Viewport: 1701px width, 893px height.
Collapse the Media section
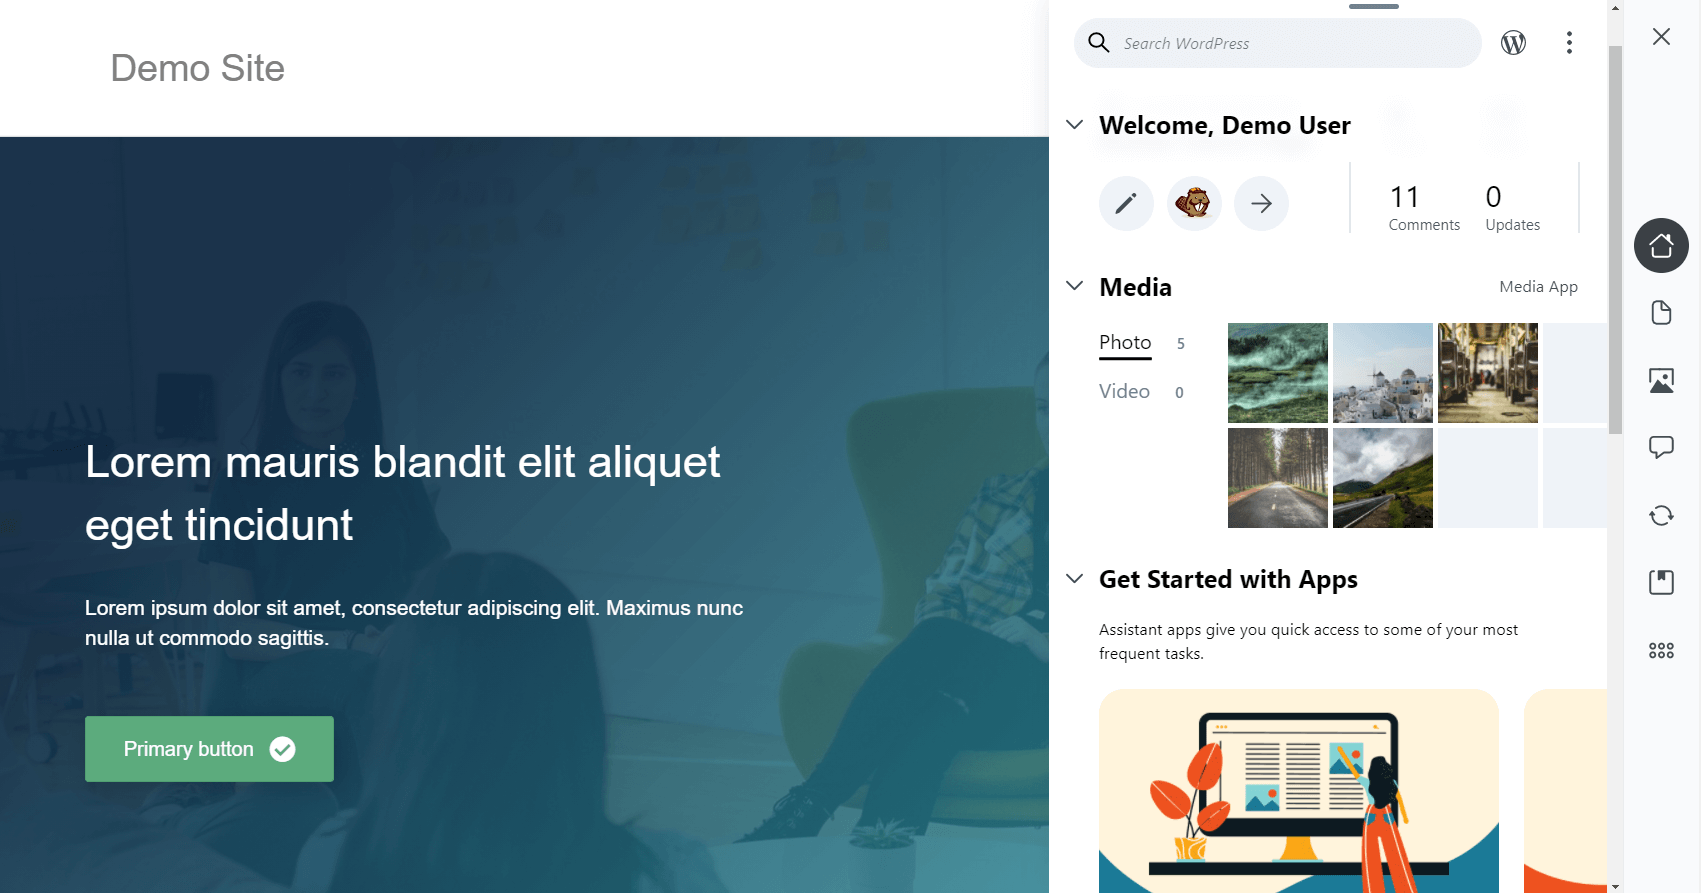click(1075, 286)
